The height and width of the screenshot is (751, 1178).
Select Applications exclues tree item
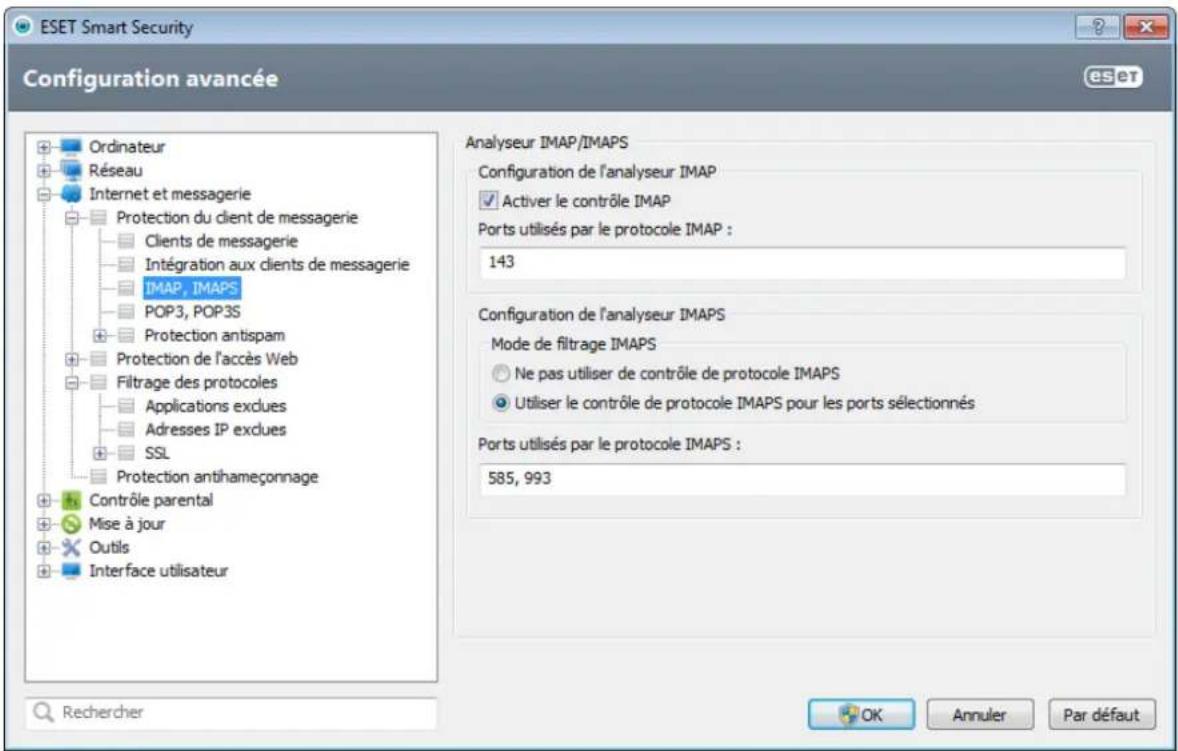(216, 406)
